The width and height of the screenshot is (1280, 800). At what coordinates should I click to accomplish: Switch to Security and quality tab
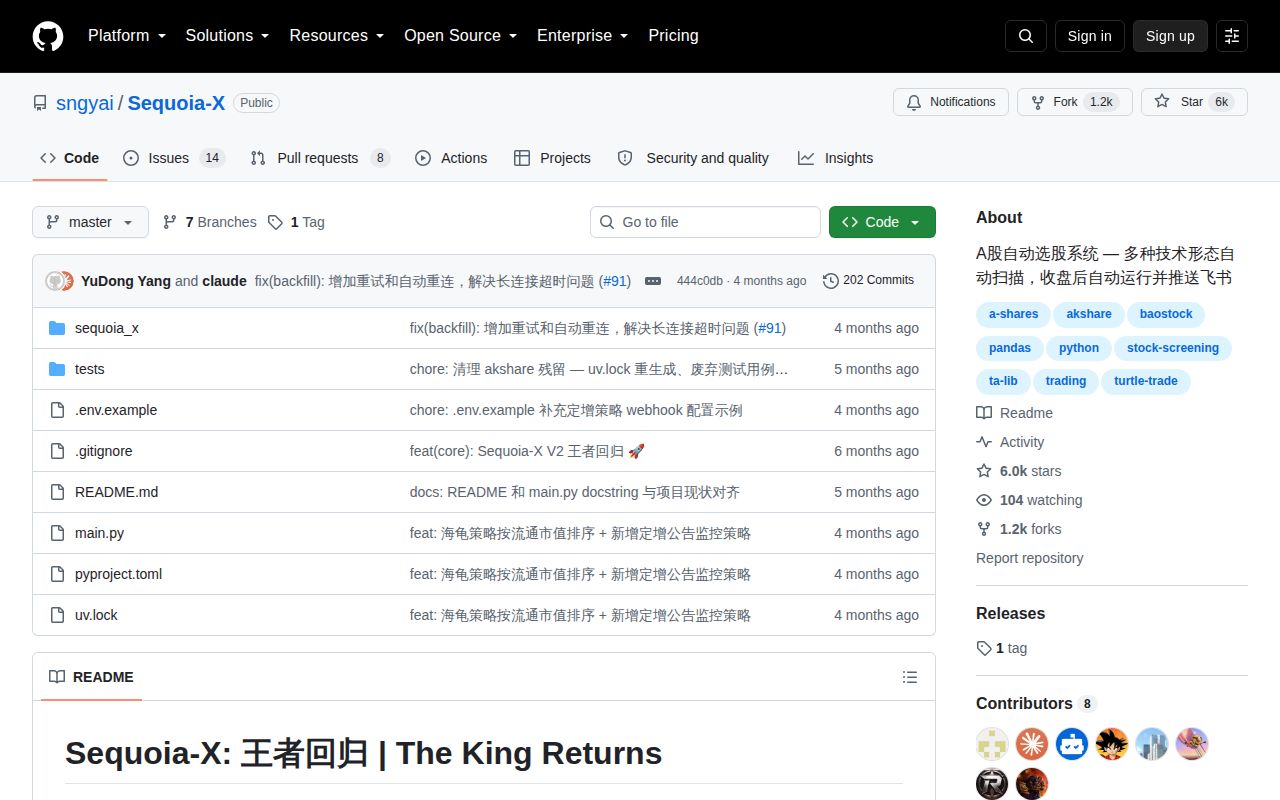coord(694,158)
